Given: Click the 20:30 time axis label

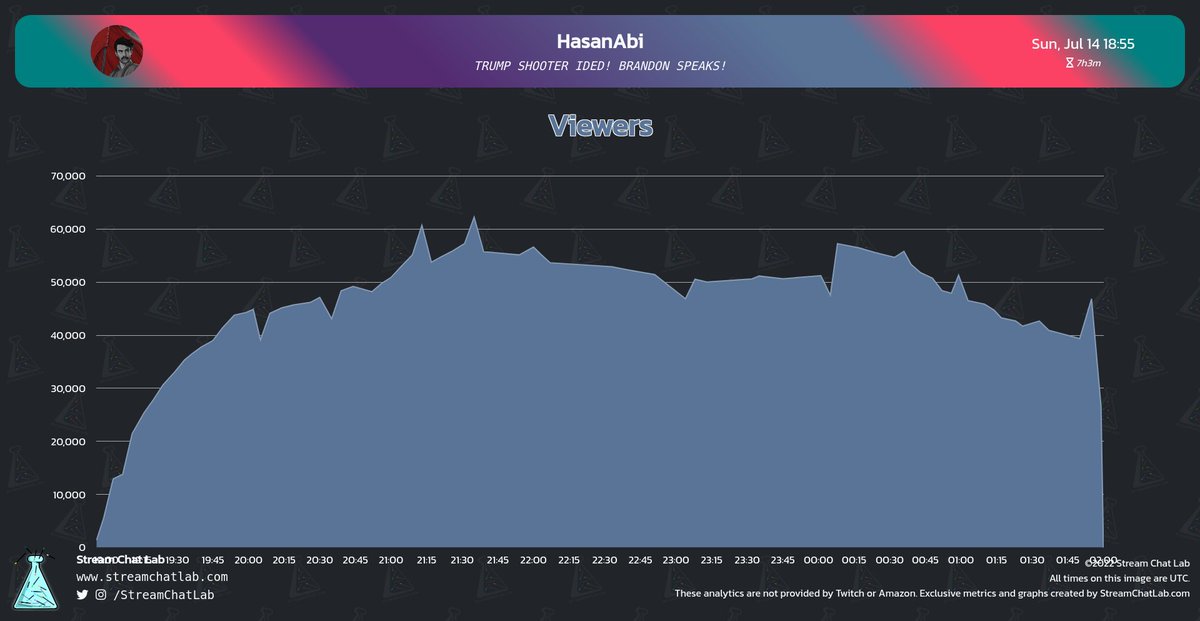Looking at the screenshot, I should click(x=319, y=560).
